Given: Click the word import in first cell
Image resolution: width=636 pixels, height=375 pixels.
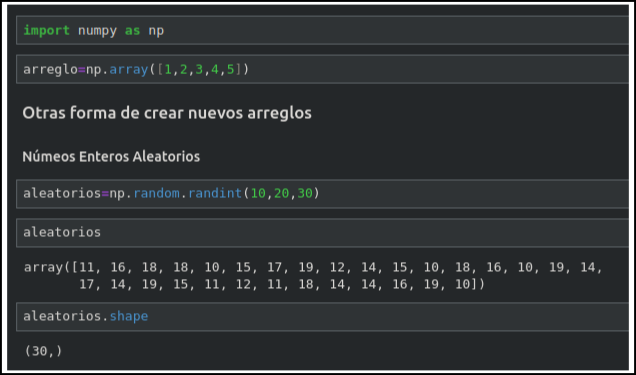Looking at the screenshot, I should (x=47, y=30).
